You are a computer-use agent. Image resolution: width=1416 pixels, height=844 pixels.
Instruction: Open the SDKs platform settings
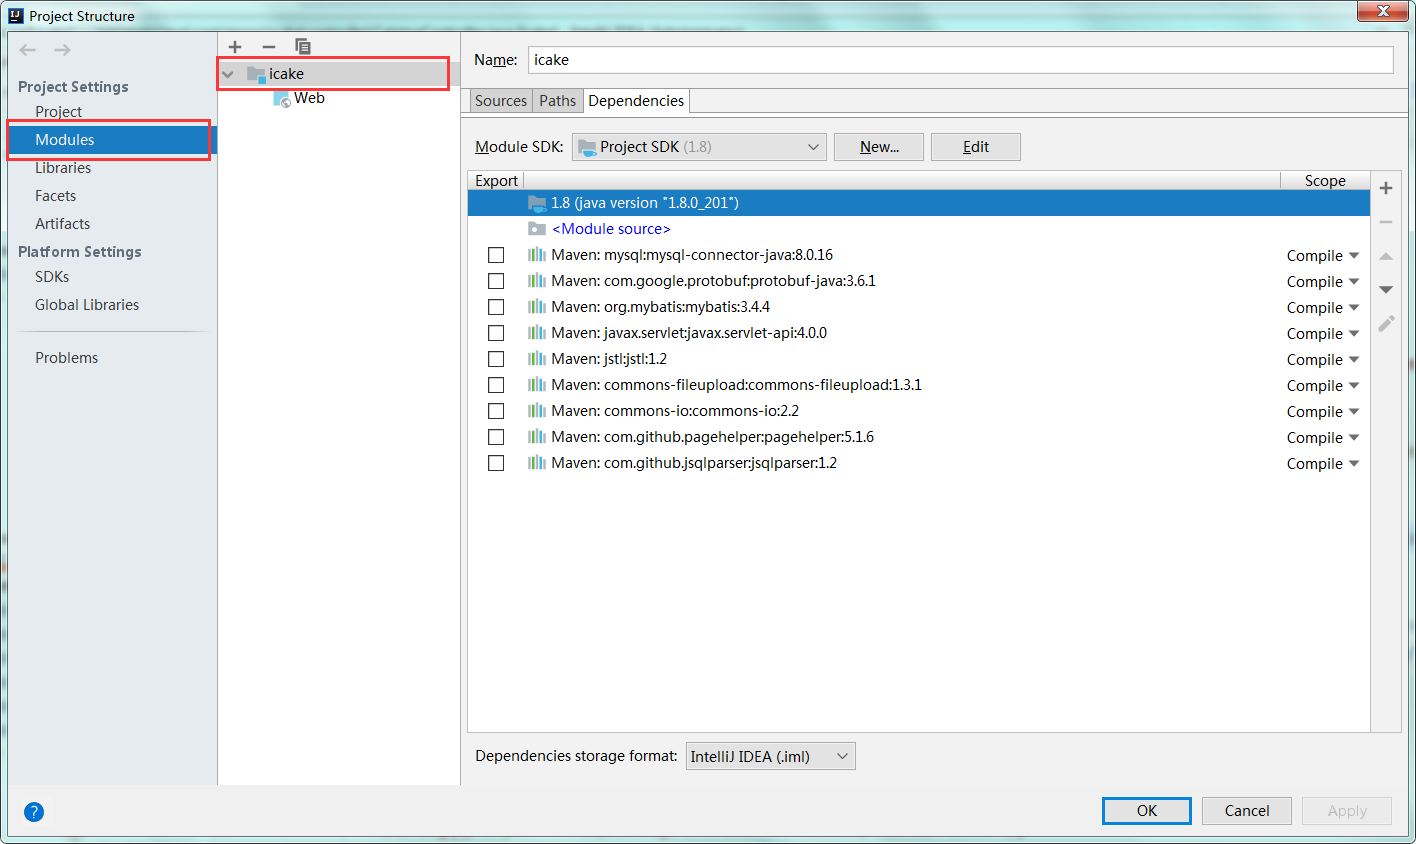click(52, 277)
